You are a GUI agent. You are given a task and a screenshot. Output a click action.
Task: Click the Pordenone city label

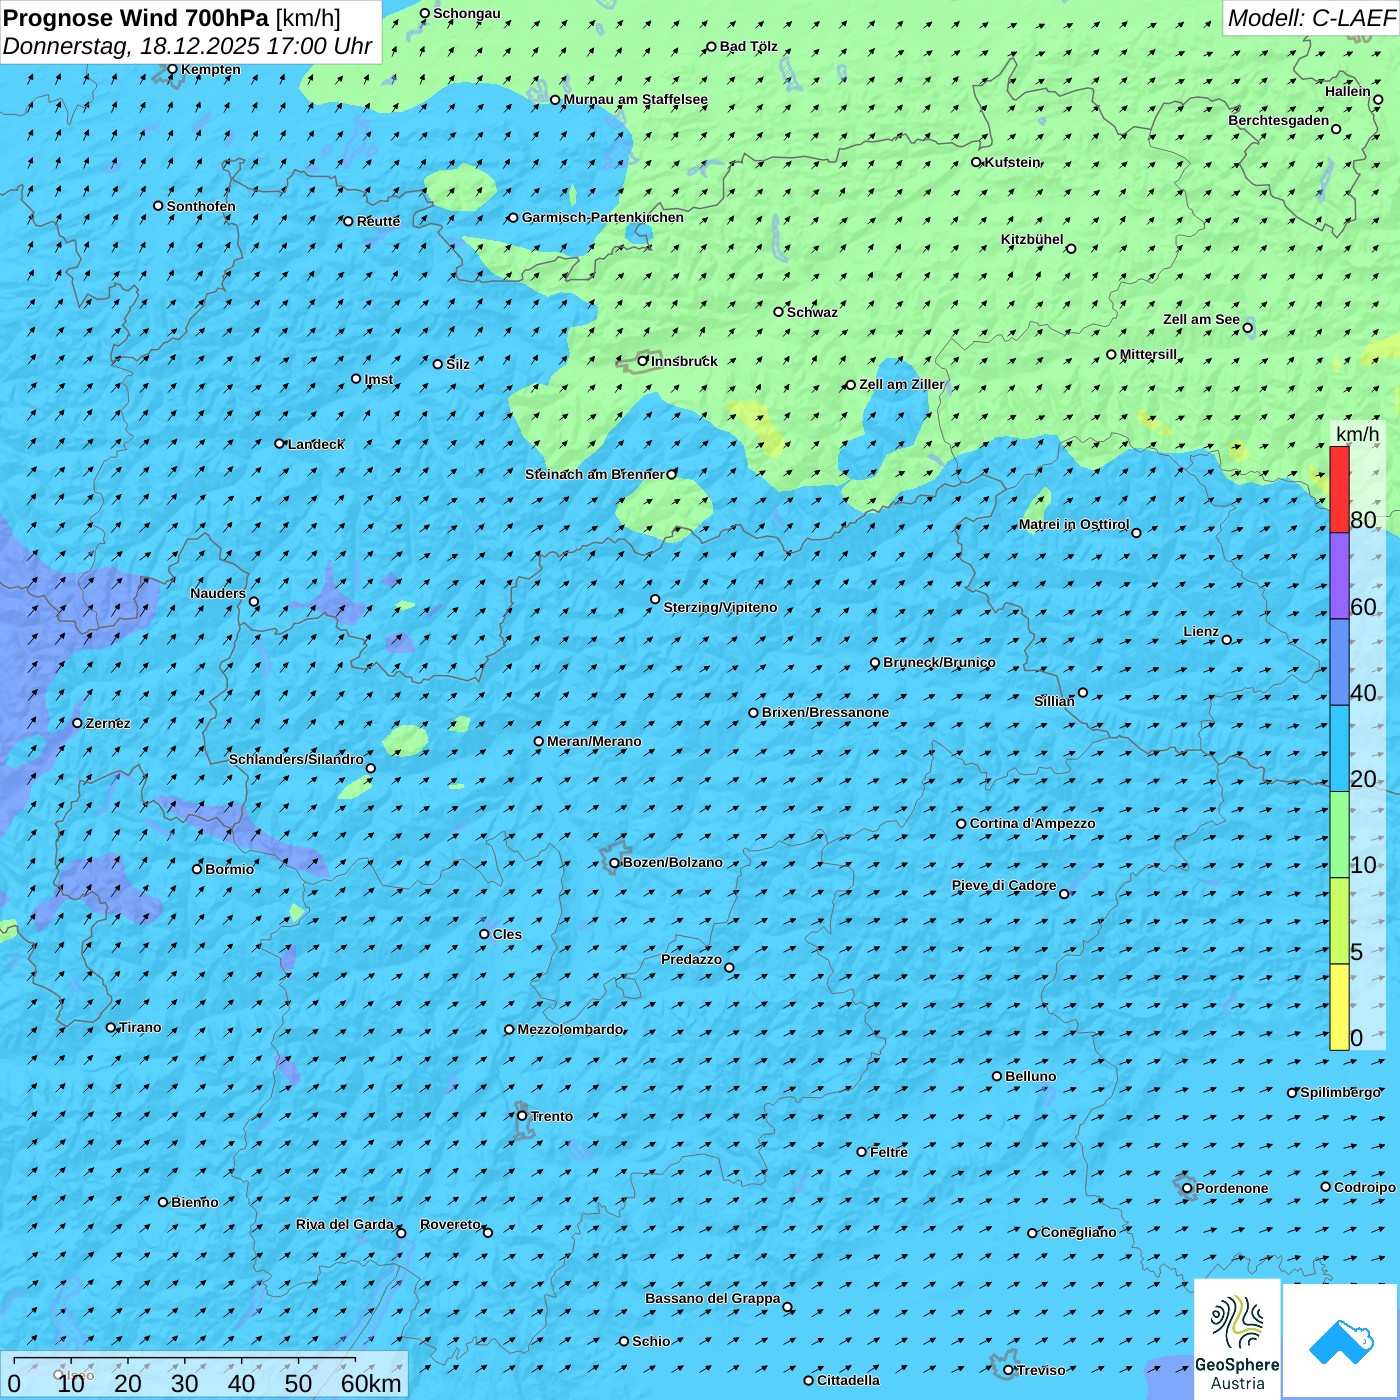[x=1231, y=1188]
